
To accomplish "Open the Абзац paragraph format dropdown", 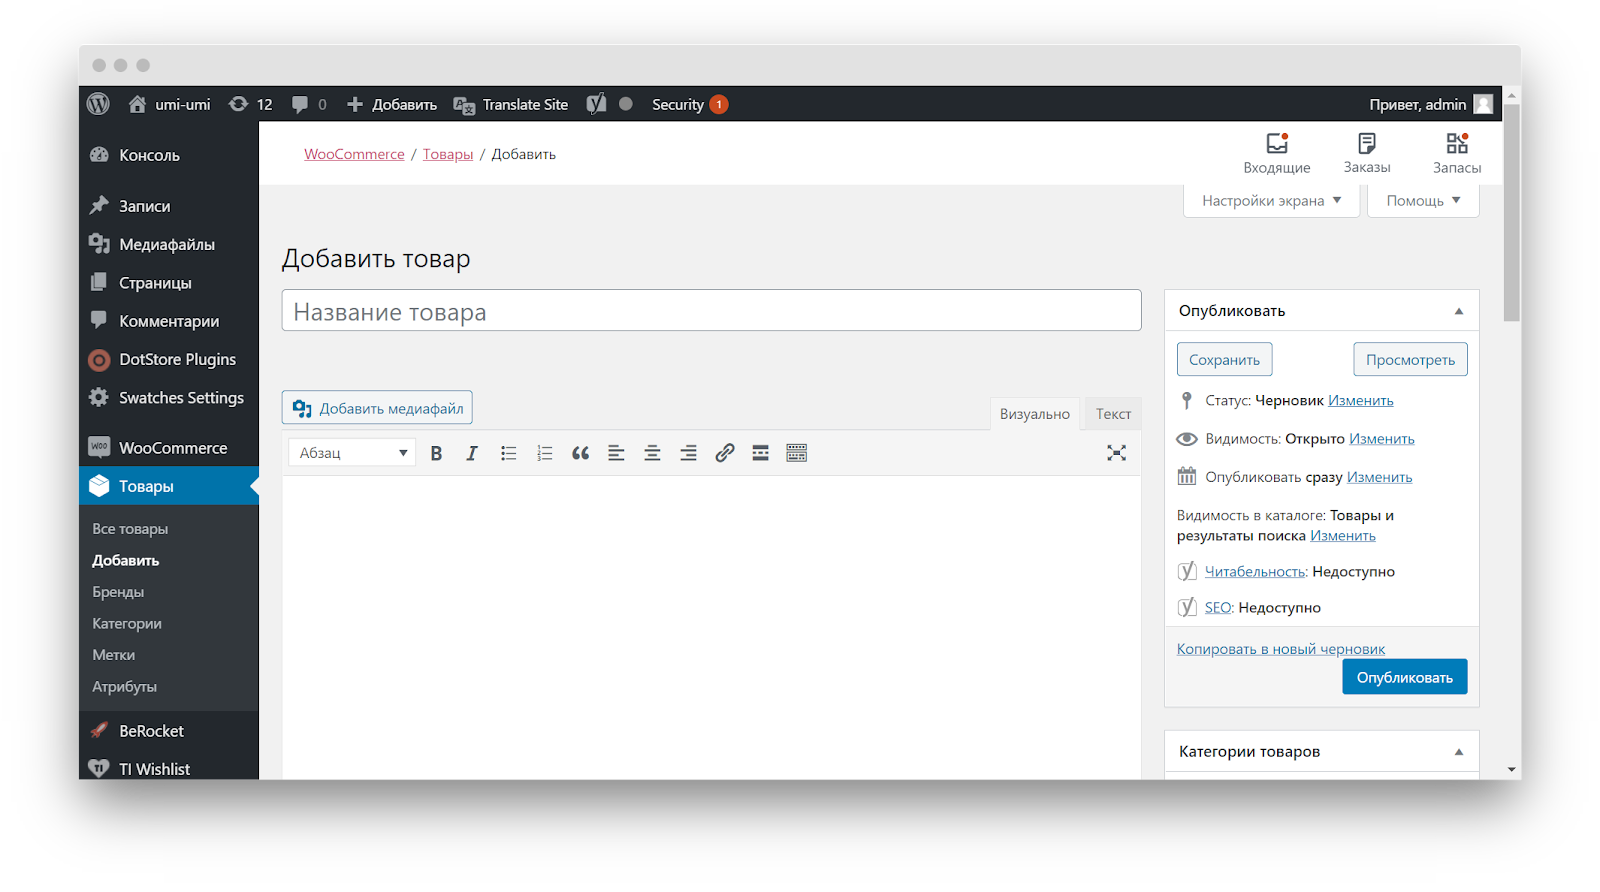I will [x=352, y=453].
